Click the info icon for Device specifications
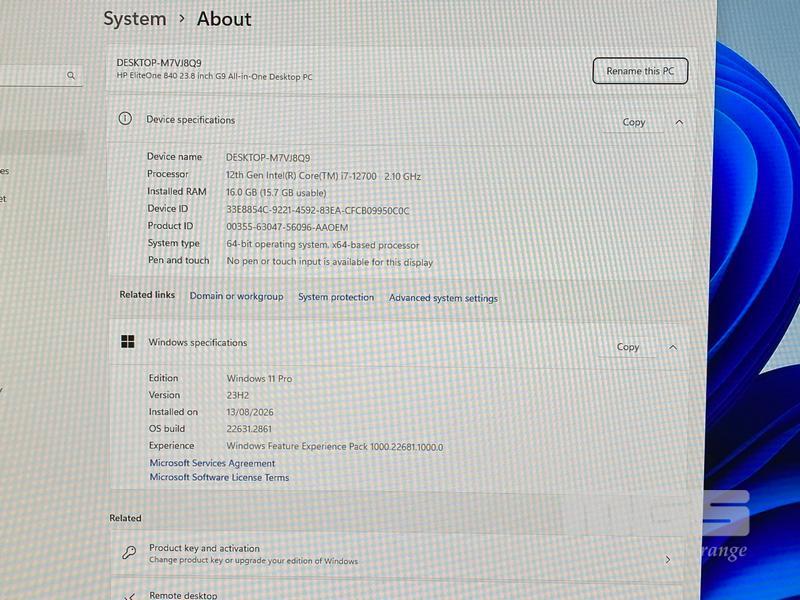The height and width of the screenshot is (600, 800). pos(125,119)
